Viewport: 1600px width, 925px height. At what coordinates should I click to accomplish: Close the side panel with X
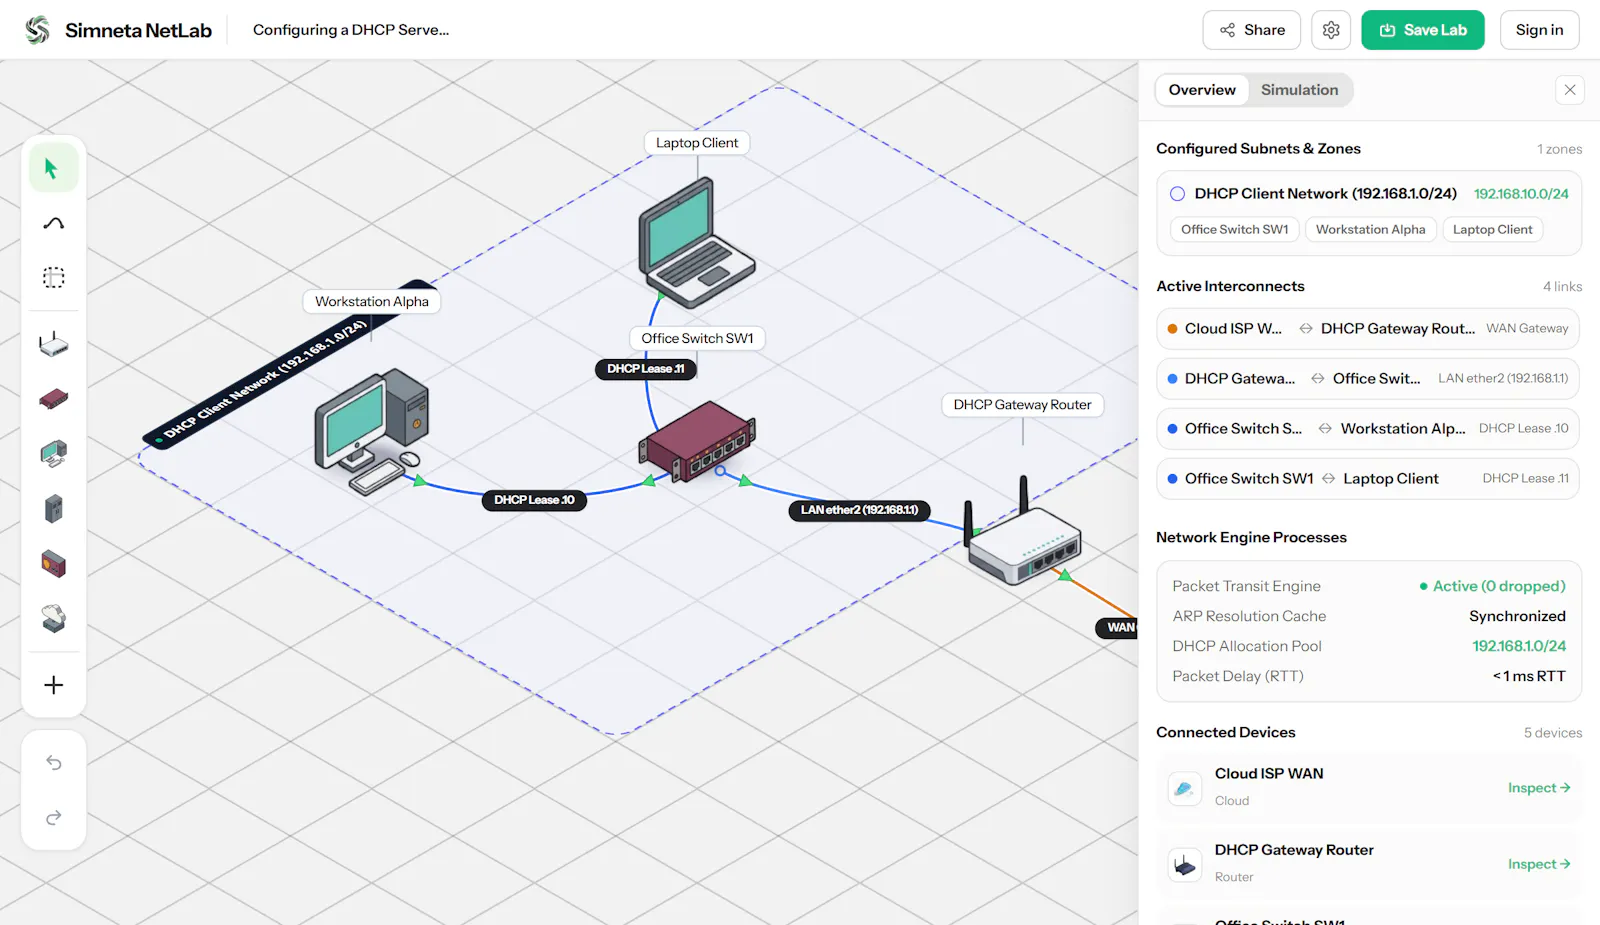[1570, 90]
